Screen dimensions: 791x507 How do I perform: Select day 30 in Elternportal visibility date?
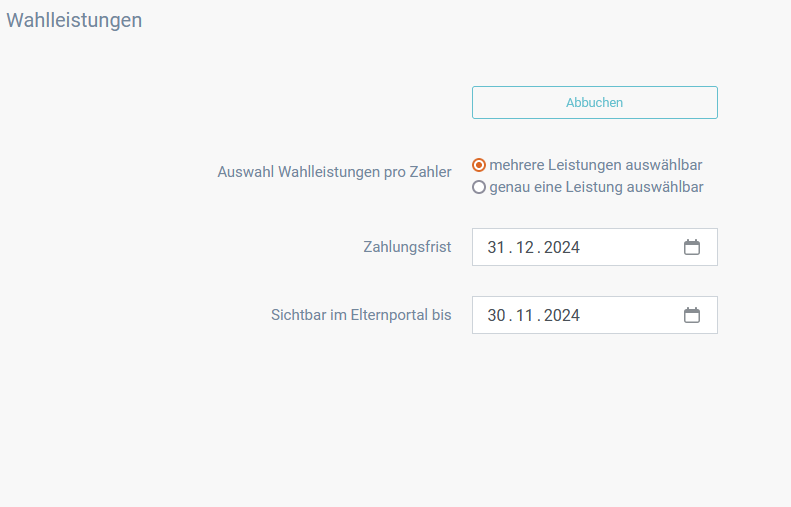click(496, 315)
